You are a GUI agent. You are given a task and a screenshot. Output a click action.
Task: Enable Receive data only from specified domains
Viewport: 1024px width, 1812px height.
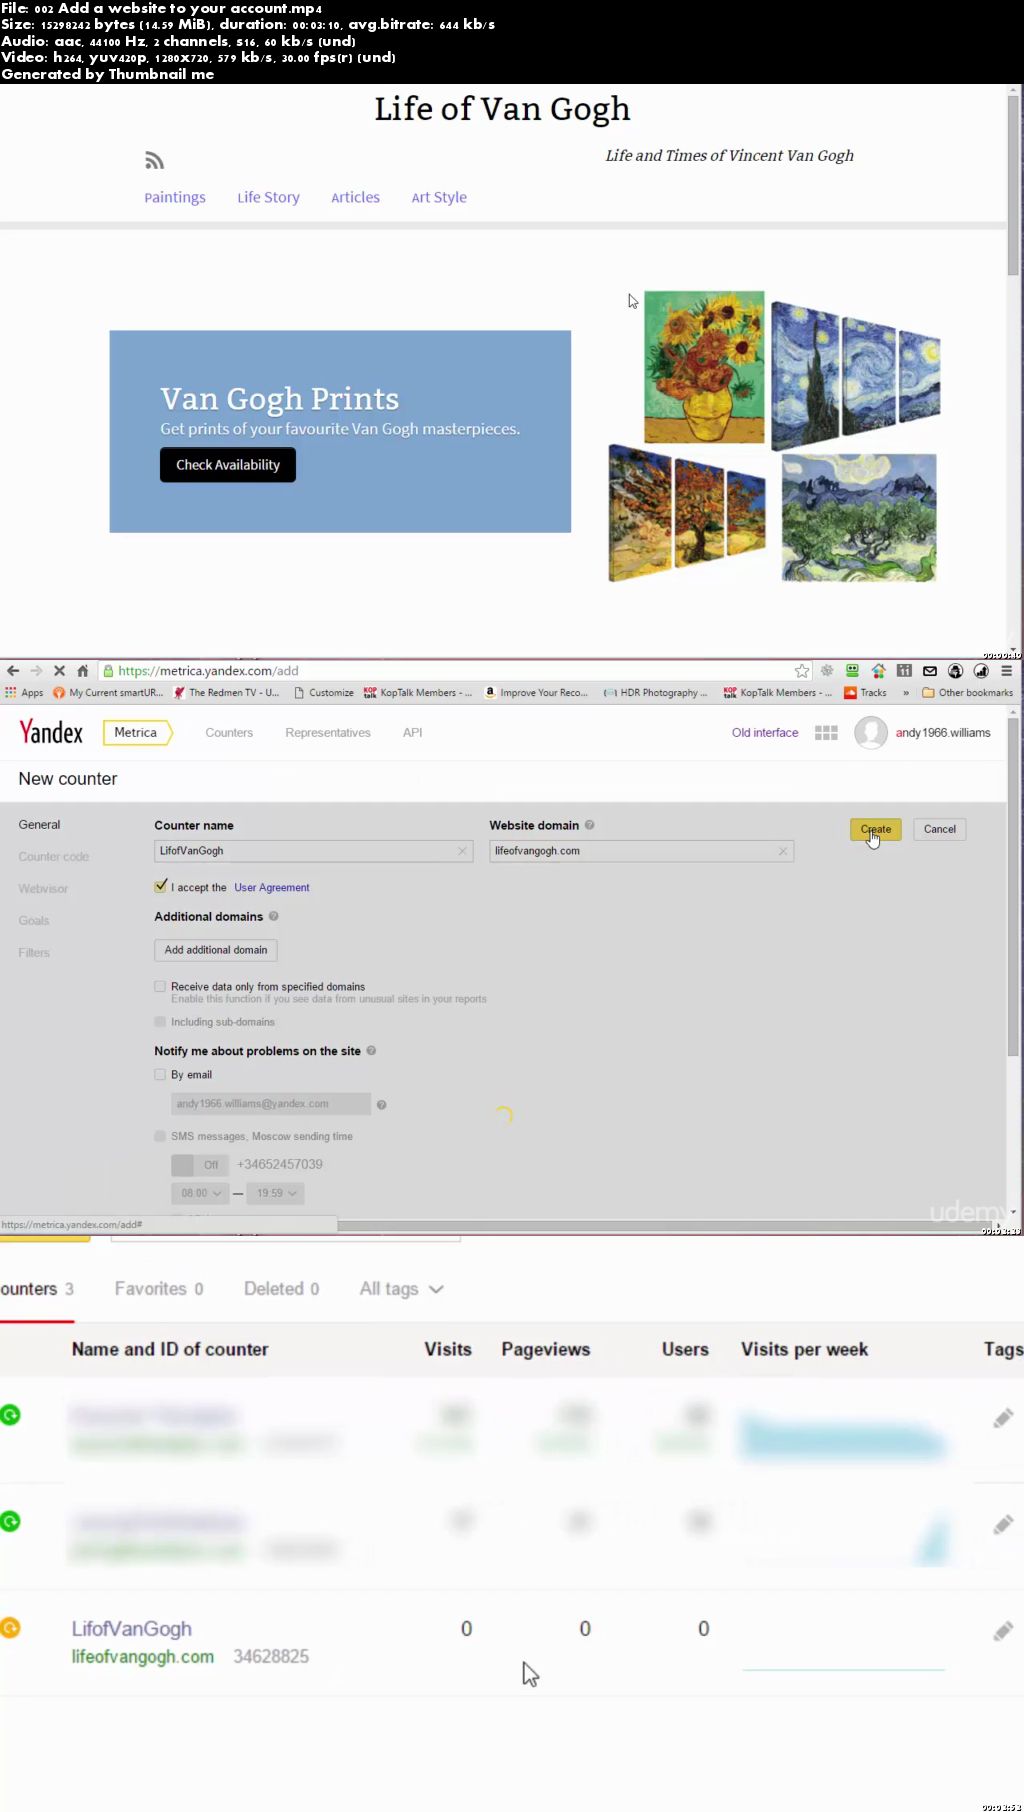point(160,986)
